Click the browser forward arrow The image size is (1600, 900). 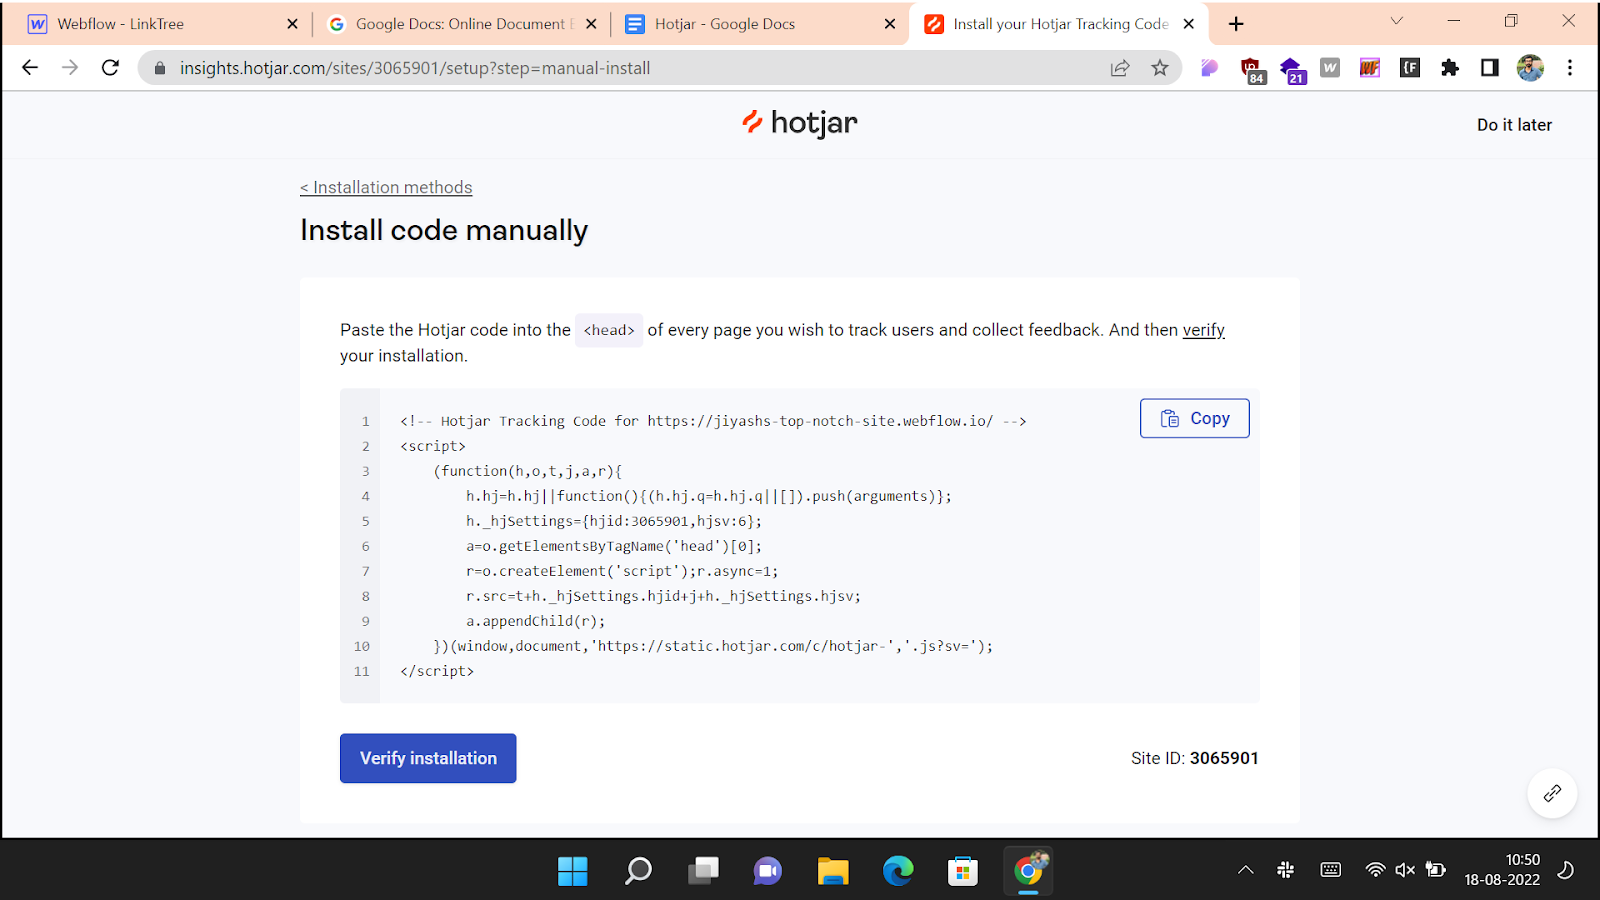point(70,68)
